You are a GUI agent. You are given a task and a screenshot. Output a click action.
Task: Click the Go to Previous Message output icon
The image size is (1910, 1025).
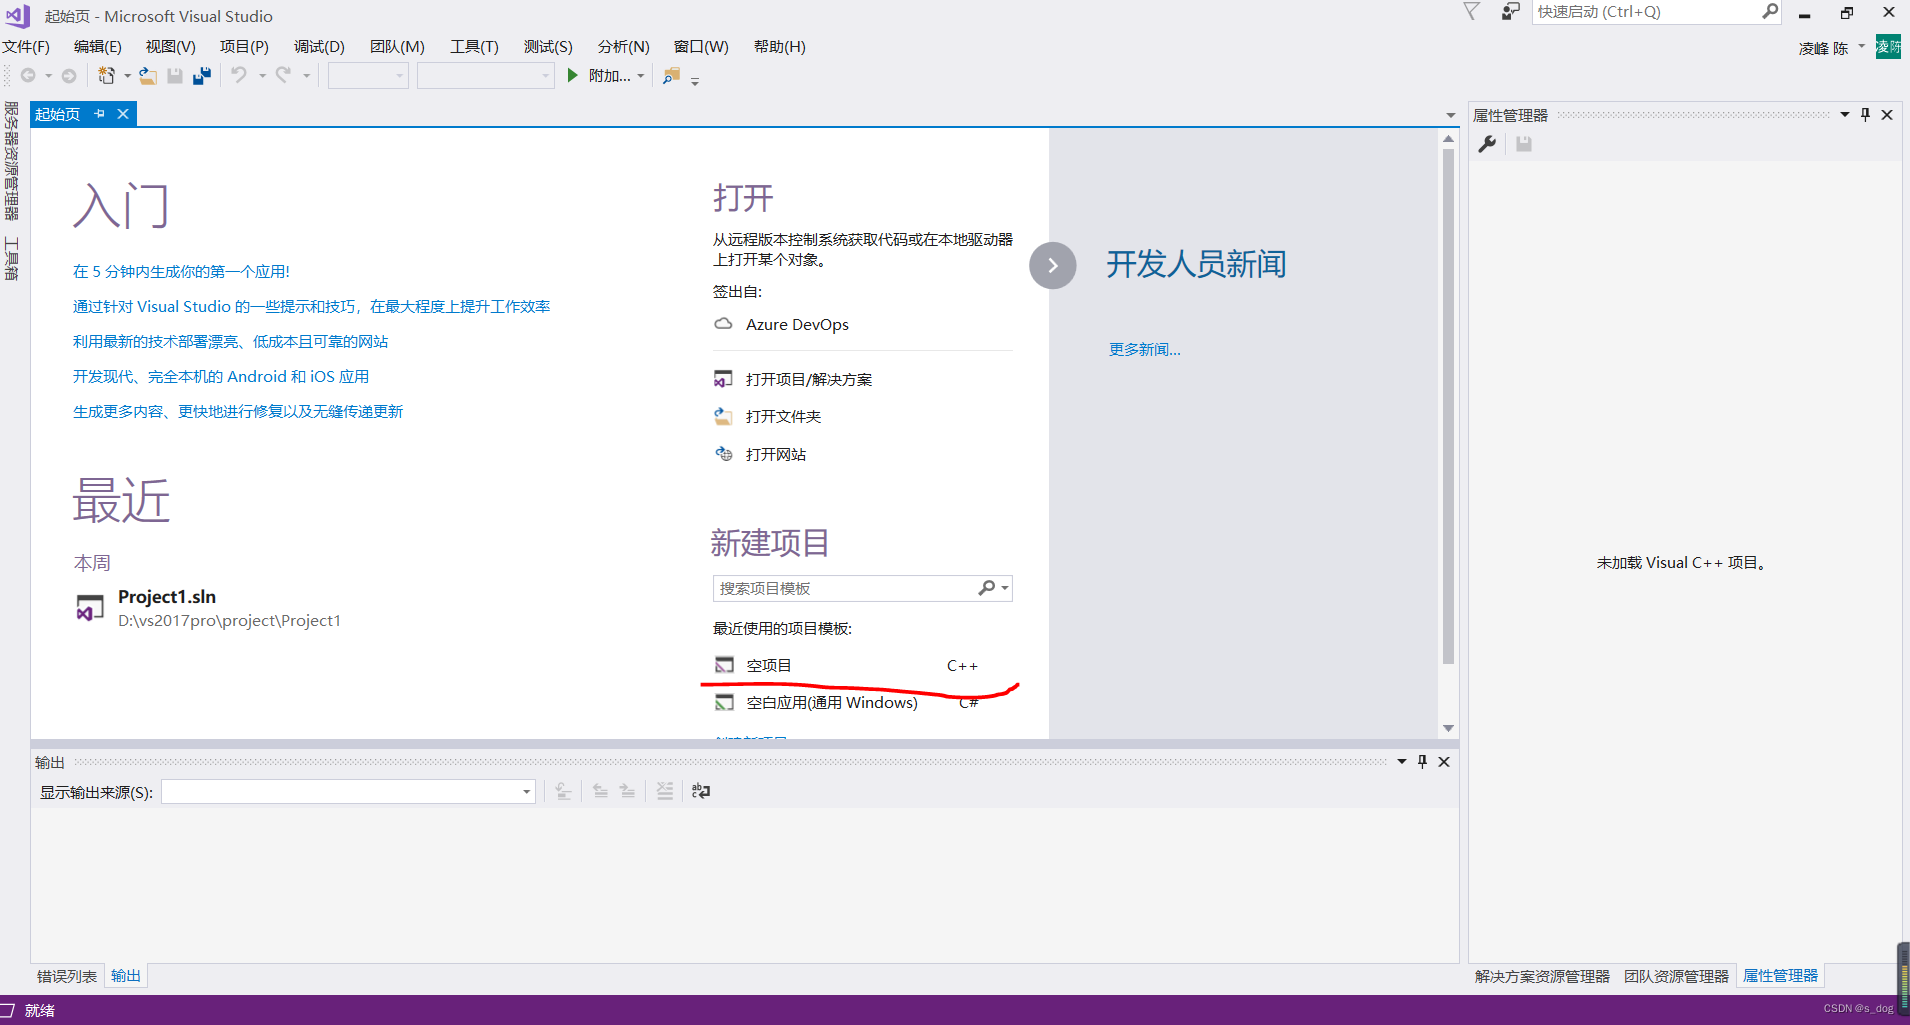click(x=600, y=791)
